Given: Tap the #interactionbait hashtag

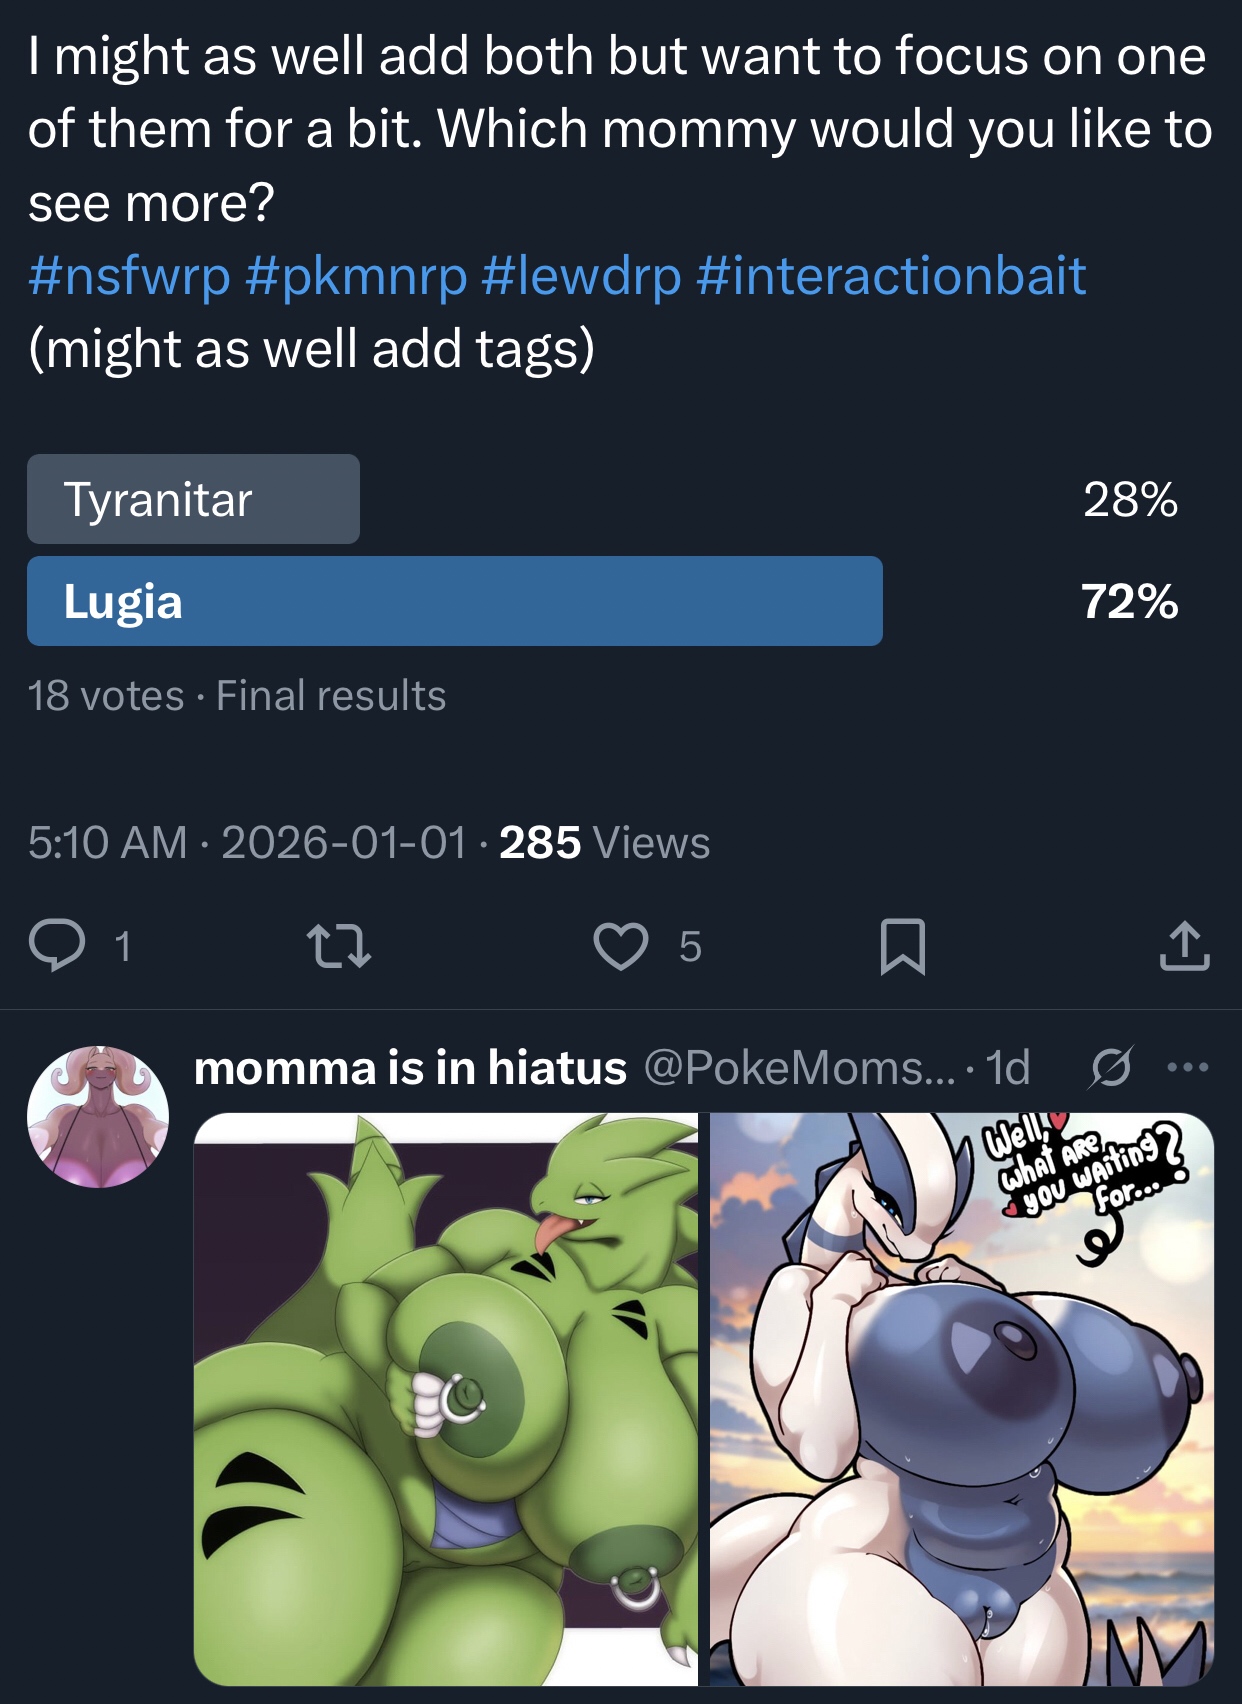Looking at the screenshot, I should (x=891, y=276).
